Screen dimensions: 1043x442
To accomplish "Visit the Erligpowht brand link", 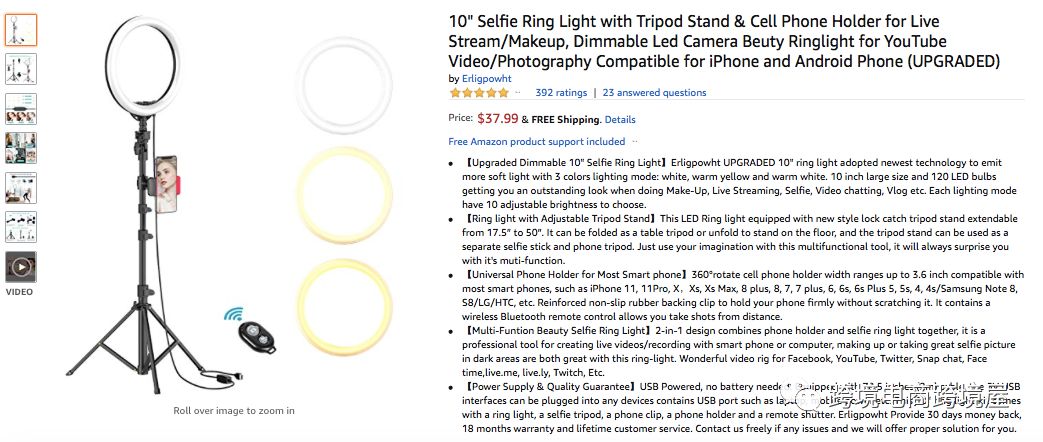I will (486, 79).
